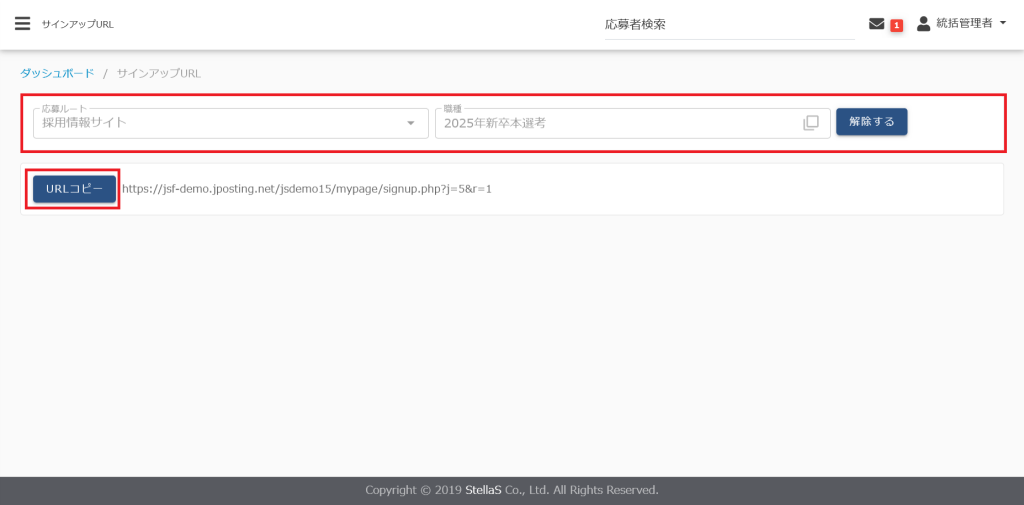Click the signup.php URL text
The width and height of the screenshot is (1024, 505).
(306, 189)
